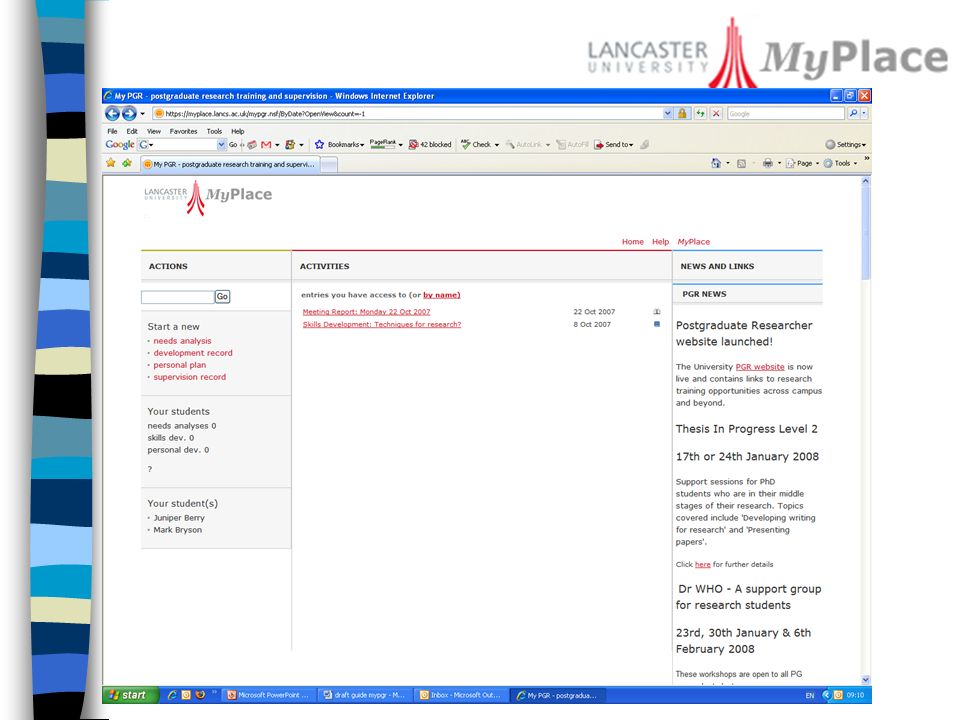Click the Google toolbar logo
The height and width of the screenshot is (720, 960).
(119, 144)
